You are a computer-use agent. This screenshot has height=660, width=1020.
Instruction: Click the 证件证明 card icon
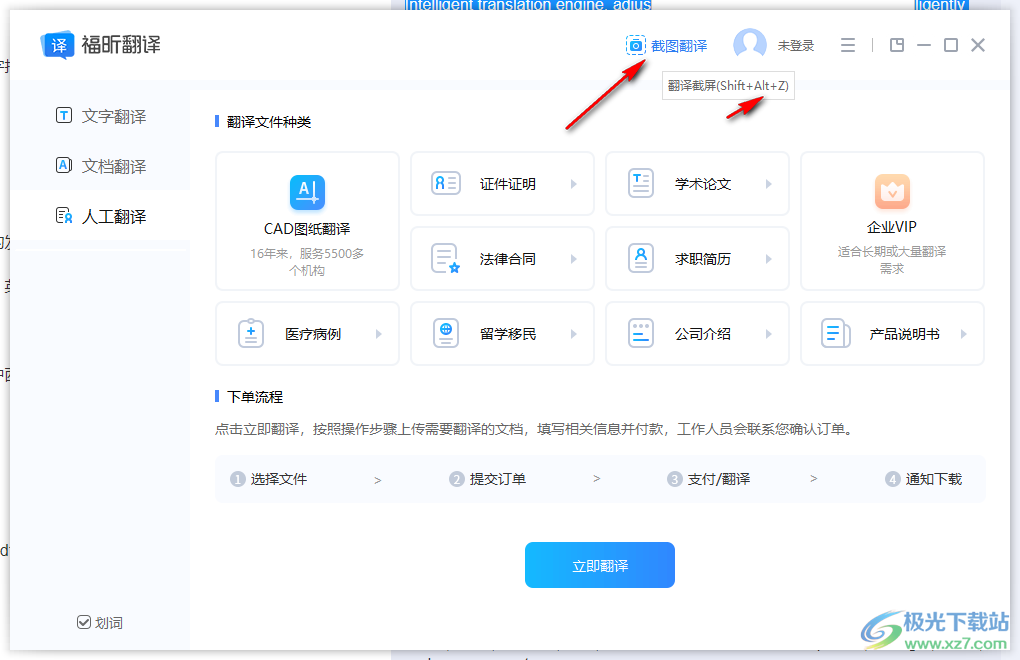(x=446, y=183)
